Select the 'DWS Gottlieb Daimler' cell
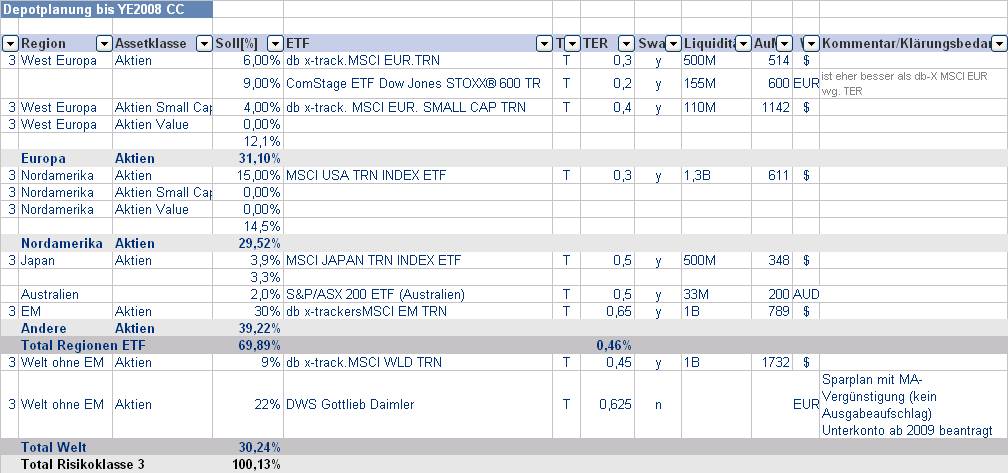The width and height of the screenshot is (1008, 473). [x=350, y=404]
